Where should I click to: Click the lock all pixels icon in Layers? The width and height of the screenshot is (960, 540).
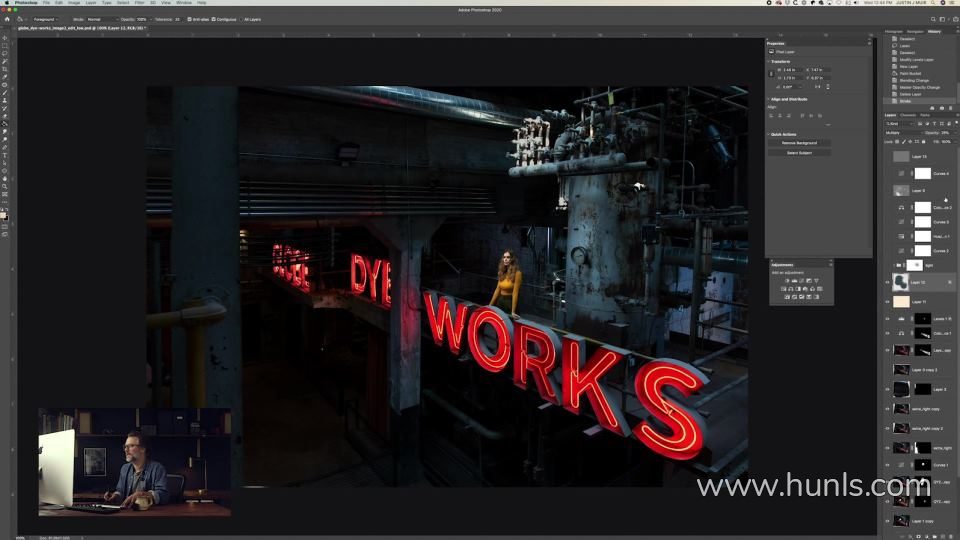(923, 141)
